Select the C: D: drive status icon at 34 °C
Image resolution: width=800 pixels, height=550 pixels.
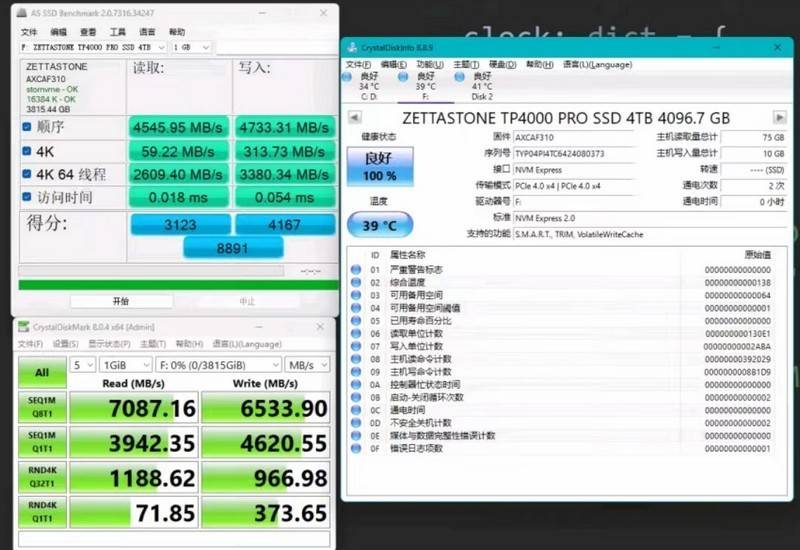tap(347, 77)
